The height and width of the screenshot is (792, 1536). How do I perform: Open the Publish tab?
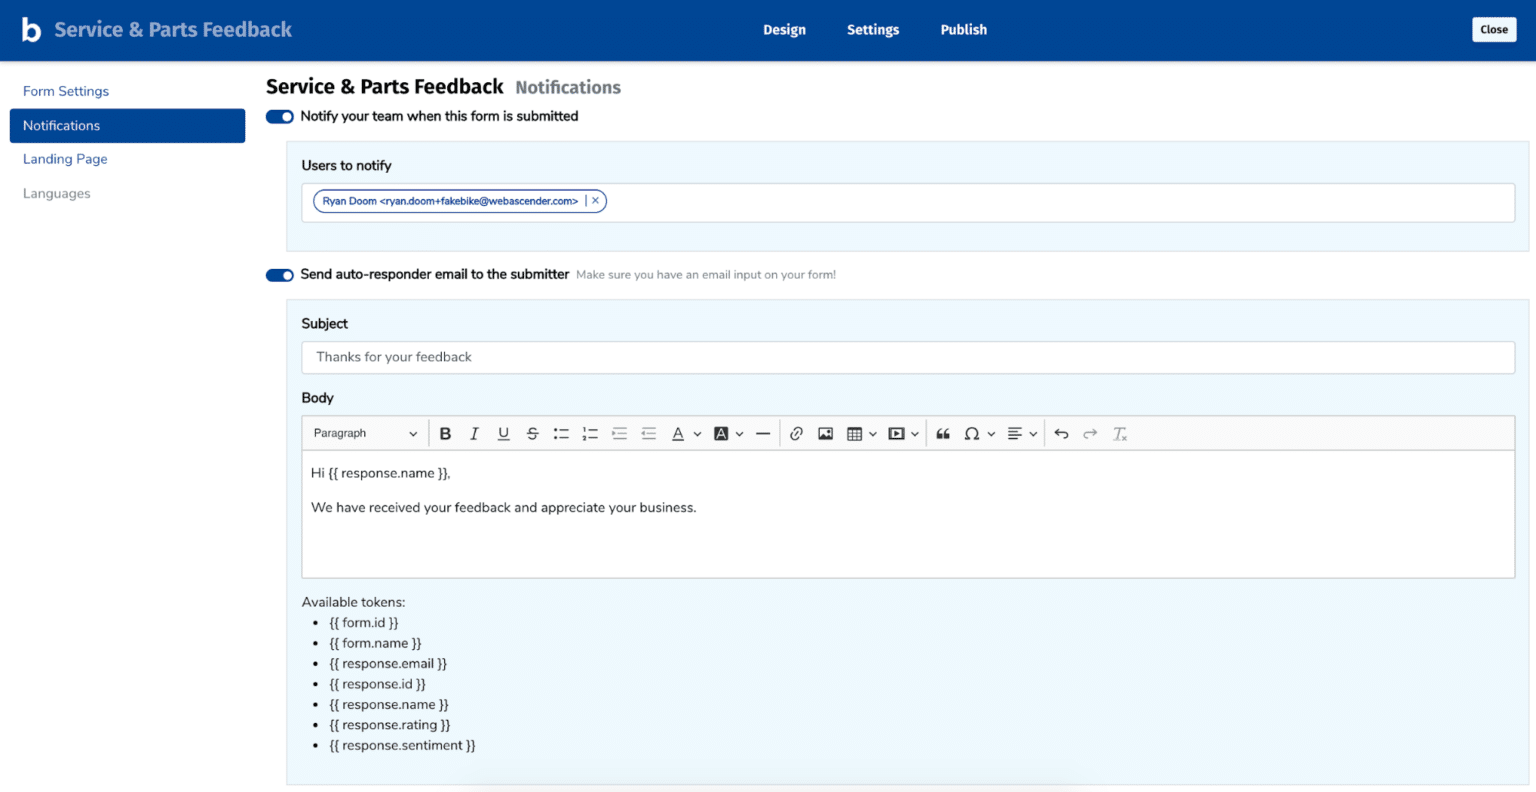click(x=964, y=30)
